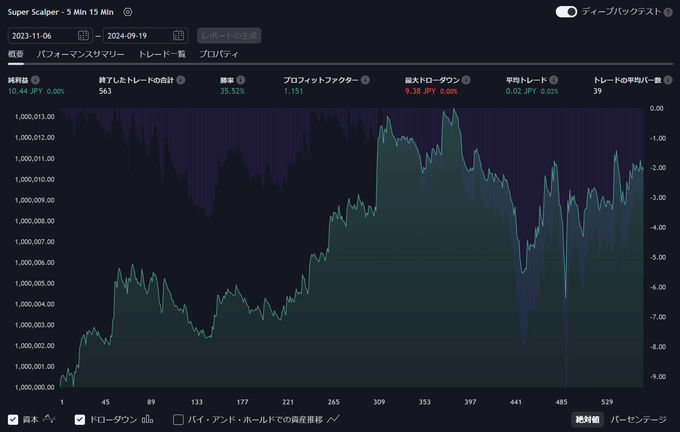The image size is (680, 432).
Task: Switch chart to パーセンテージ view
Action: tap(641, 419)
